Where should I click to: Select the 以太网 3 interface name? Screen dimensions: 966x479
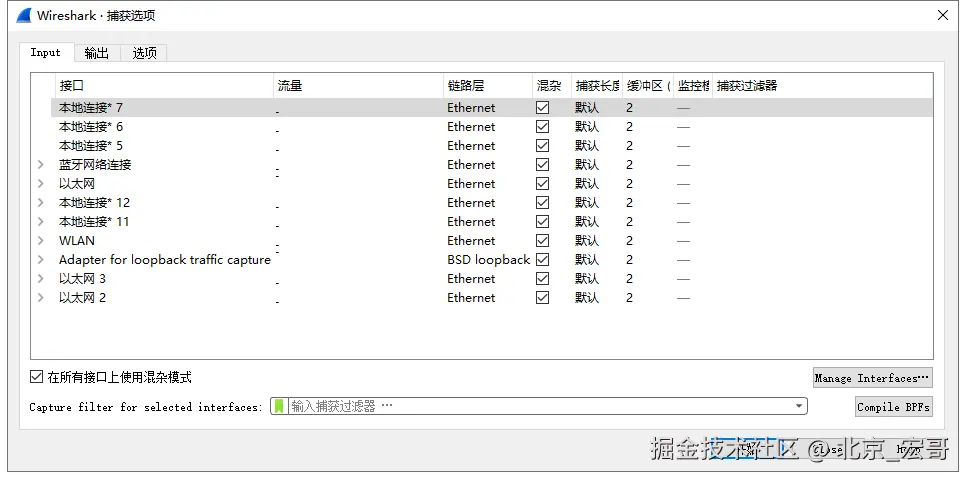(82, 279)
